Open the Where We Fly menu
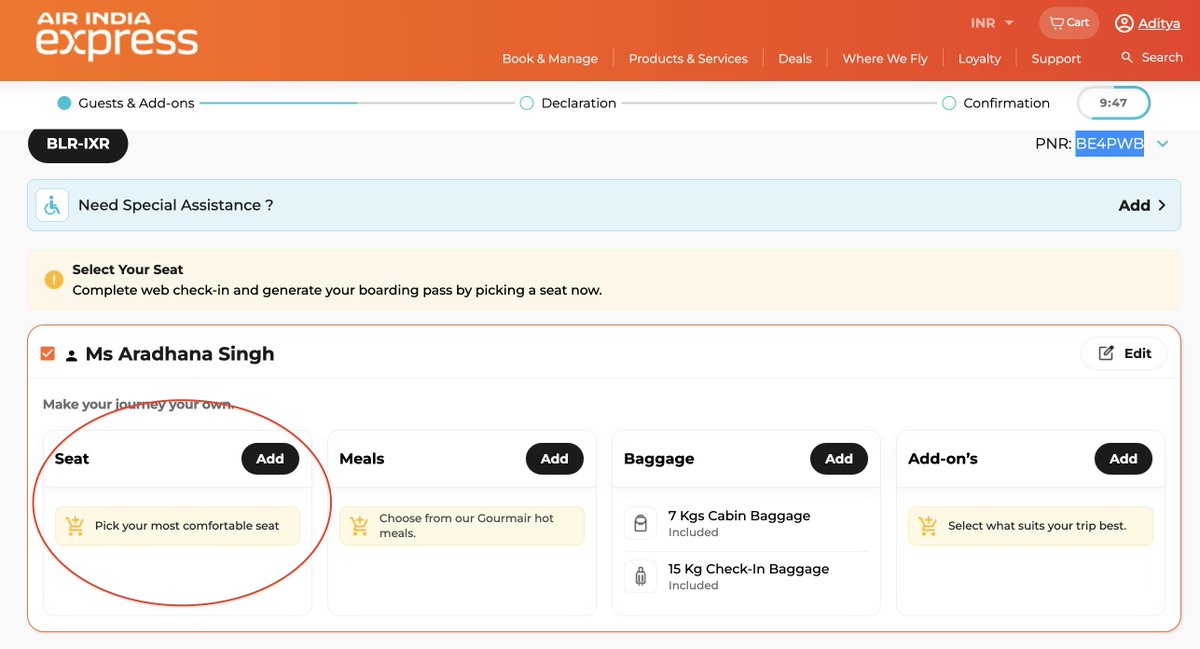The height and width of the screenshot is (649, 1200). (x=885, y=59)
